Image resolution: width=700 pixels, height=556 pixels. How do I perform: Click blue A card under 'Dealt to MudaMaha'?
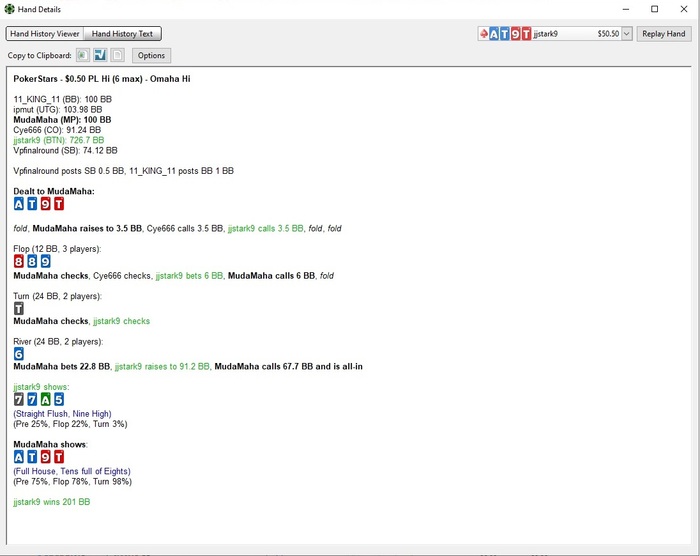click(x=19, y=204)
